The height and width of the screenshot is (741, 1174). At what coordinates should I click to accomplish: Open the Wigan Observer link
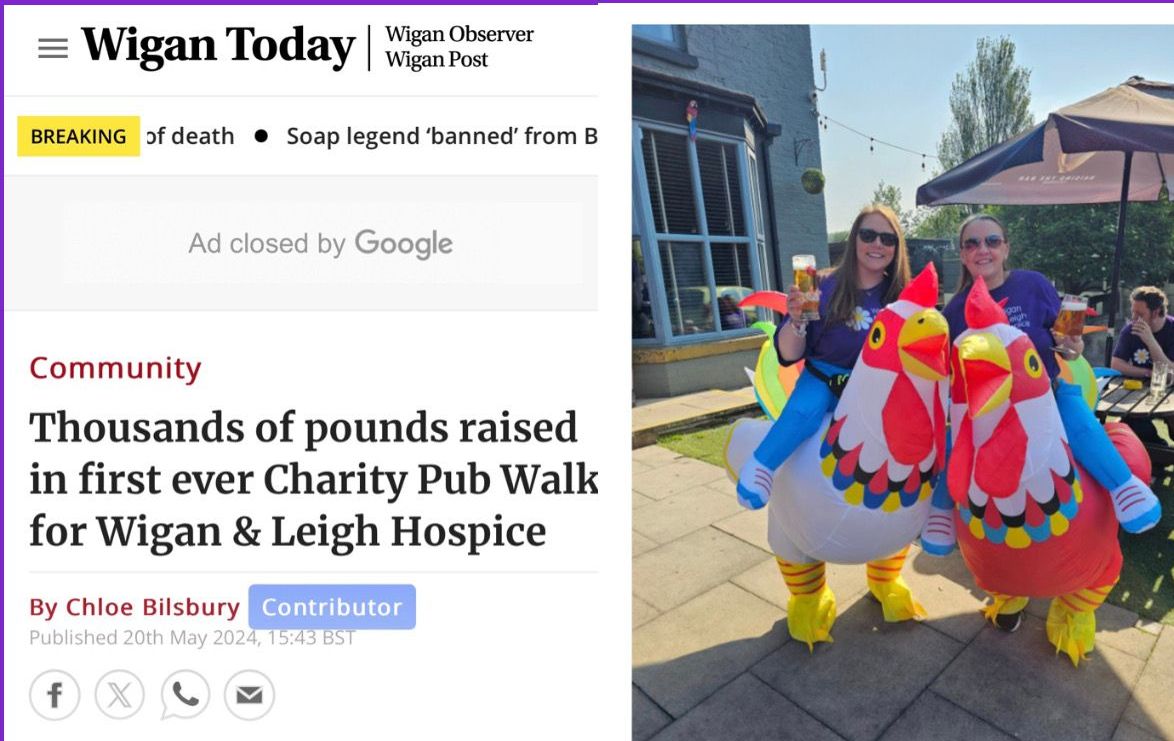click(x=459, y=34)
